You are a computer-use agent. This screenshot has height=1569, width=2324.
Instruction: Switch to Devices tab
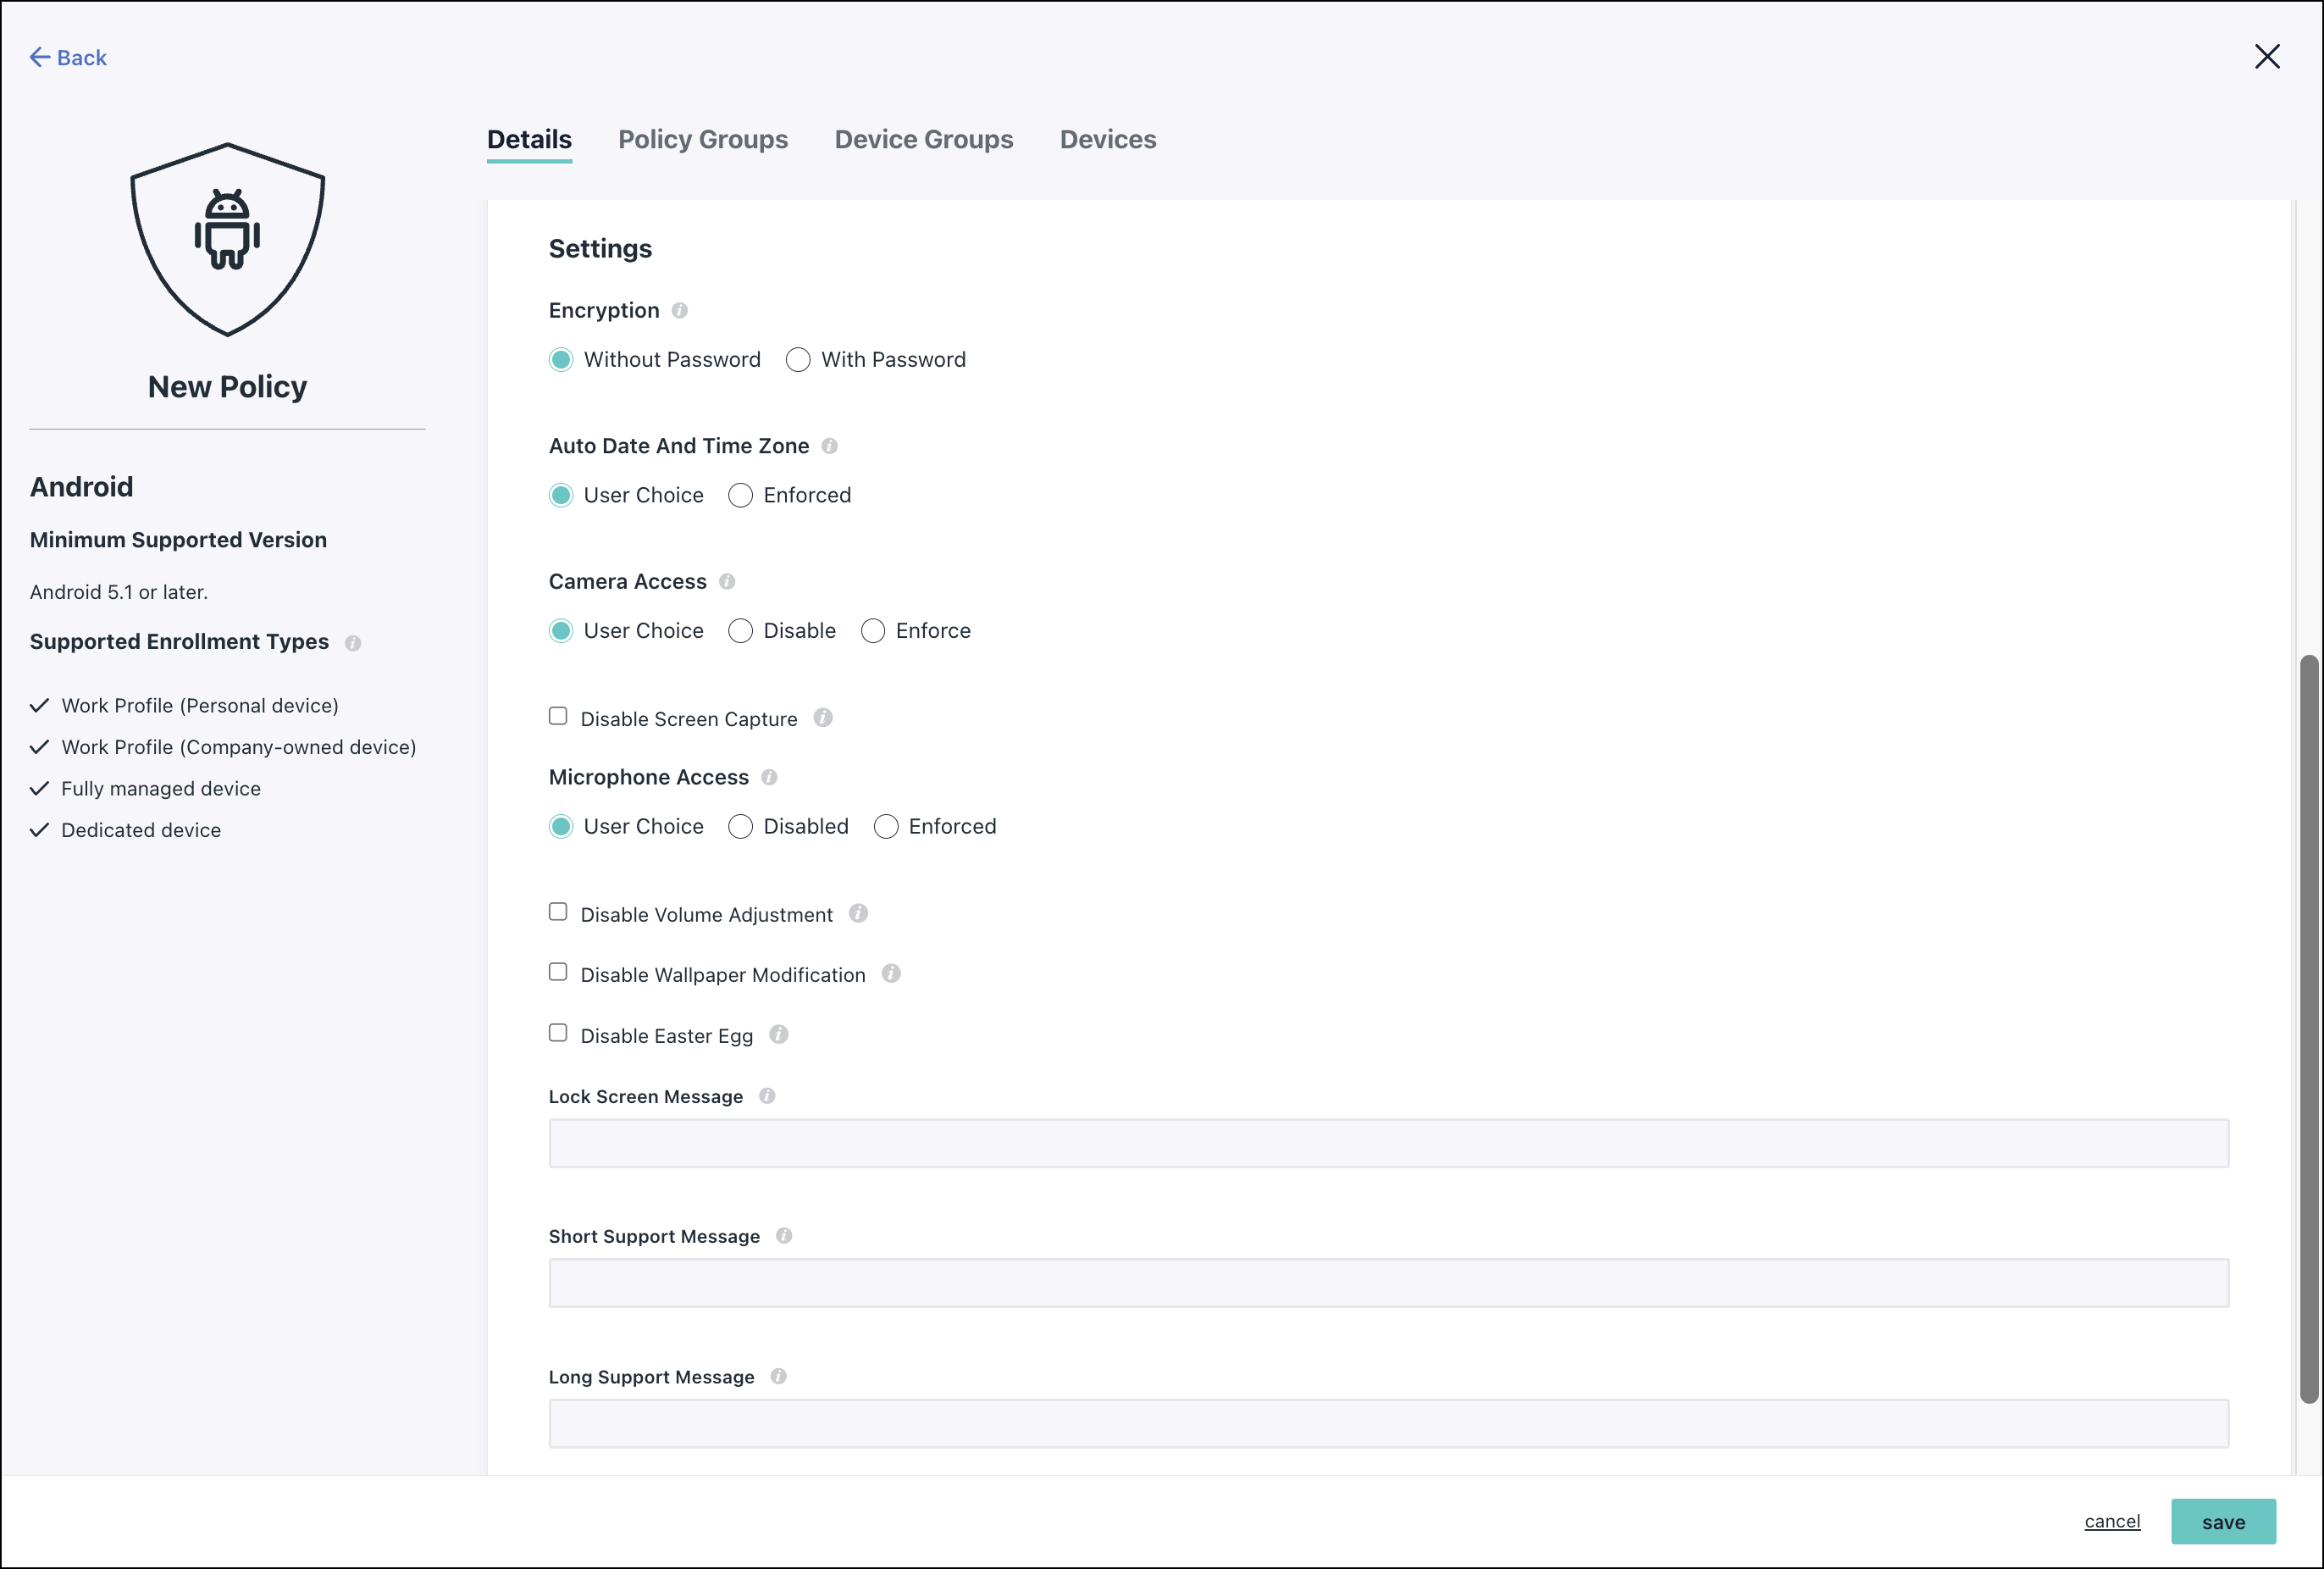[x=1108, y=140]
